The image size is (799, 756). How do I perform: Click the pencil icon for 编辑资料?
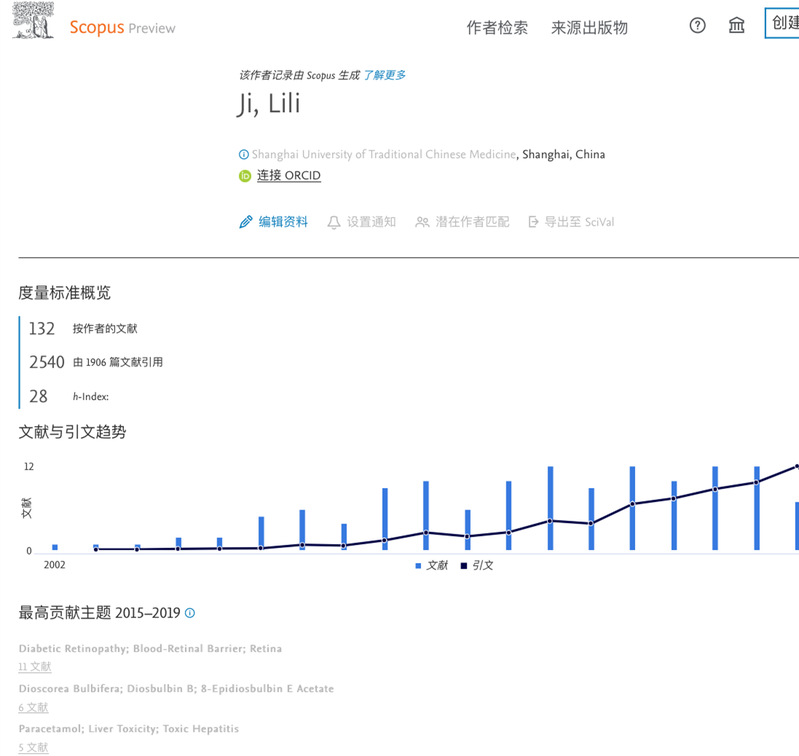coord(246,222)
